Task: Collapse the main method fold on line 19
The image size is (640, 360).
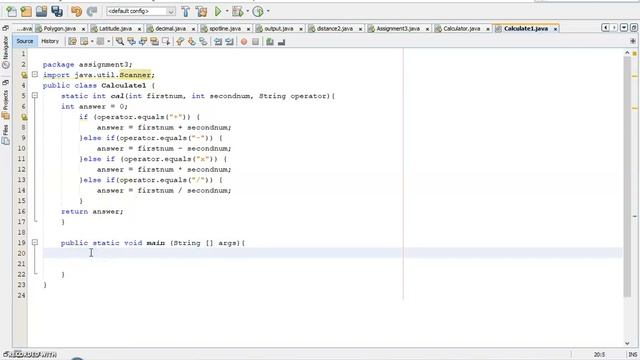Action: tap(35, 242)
